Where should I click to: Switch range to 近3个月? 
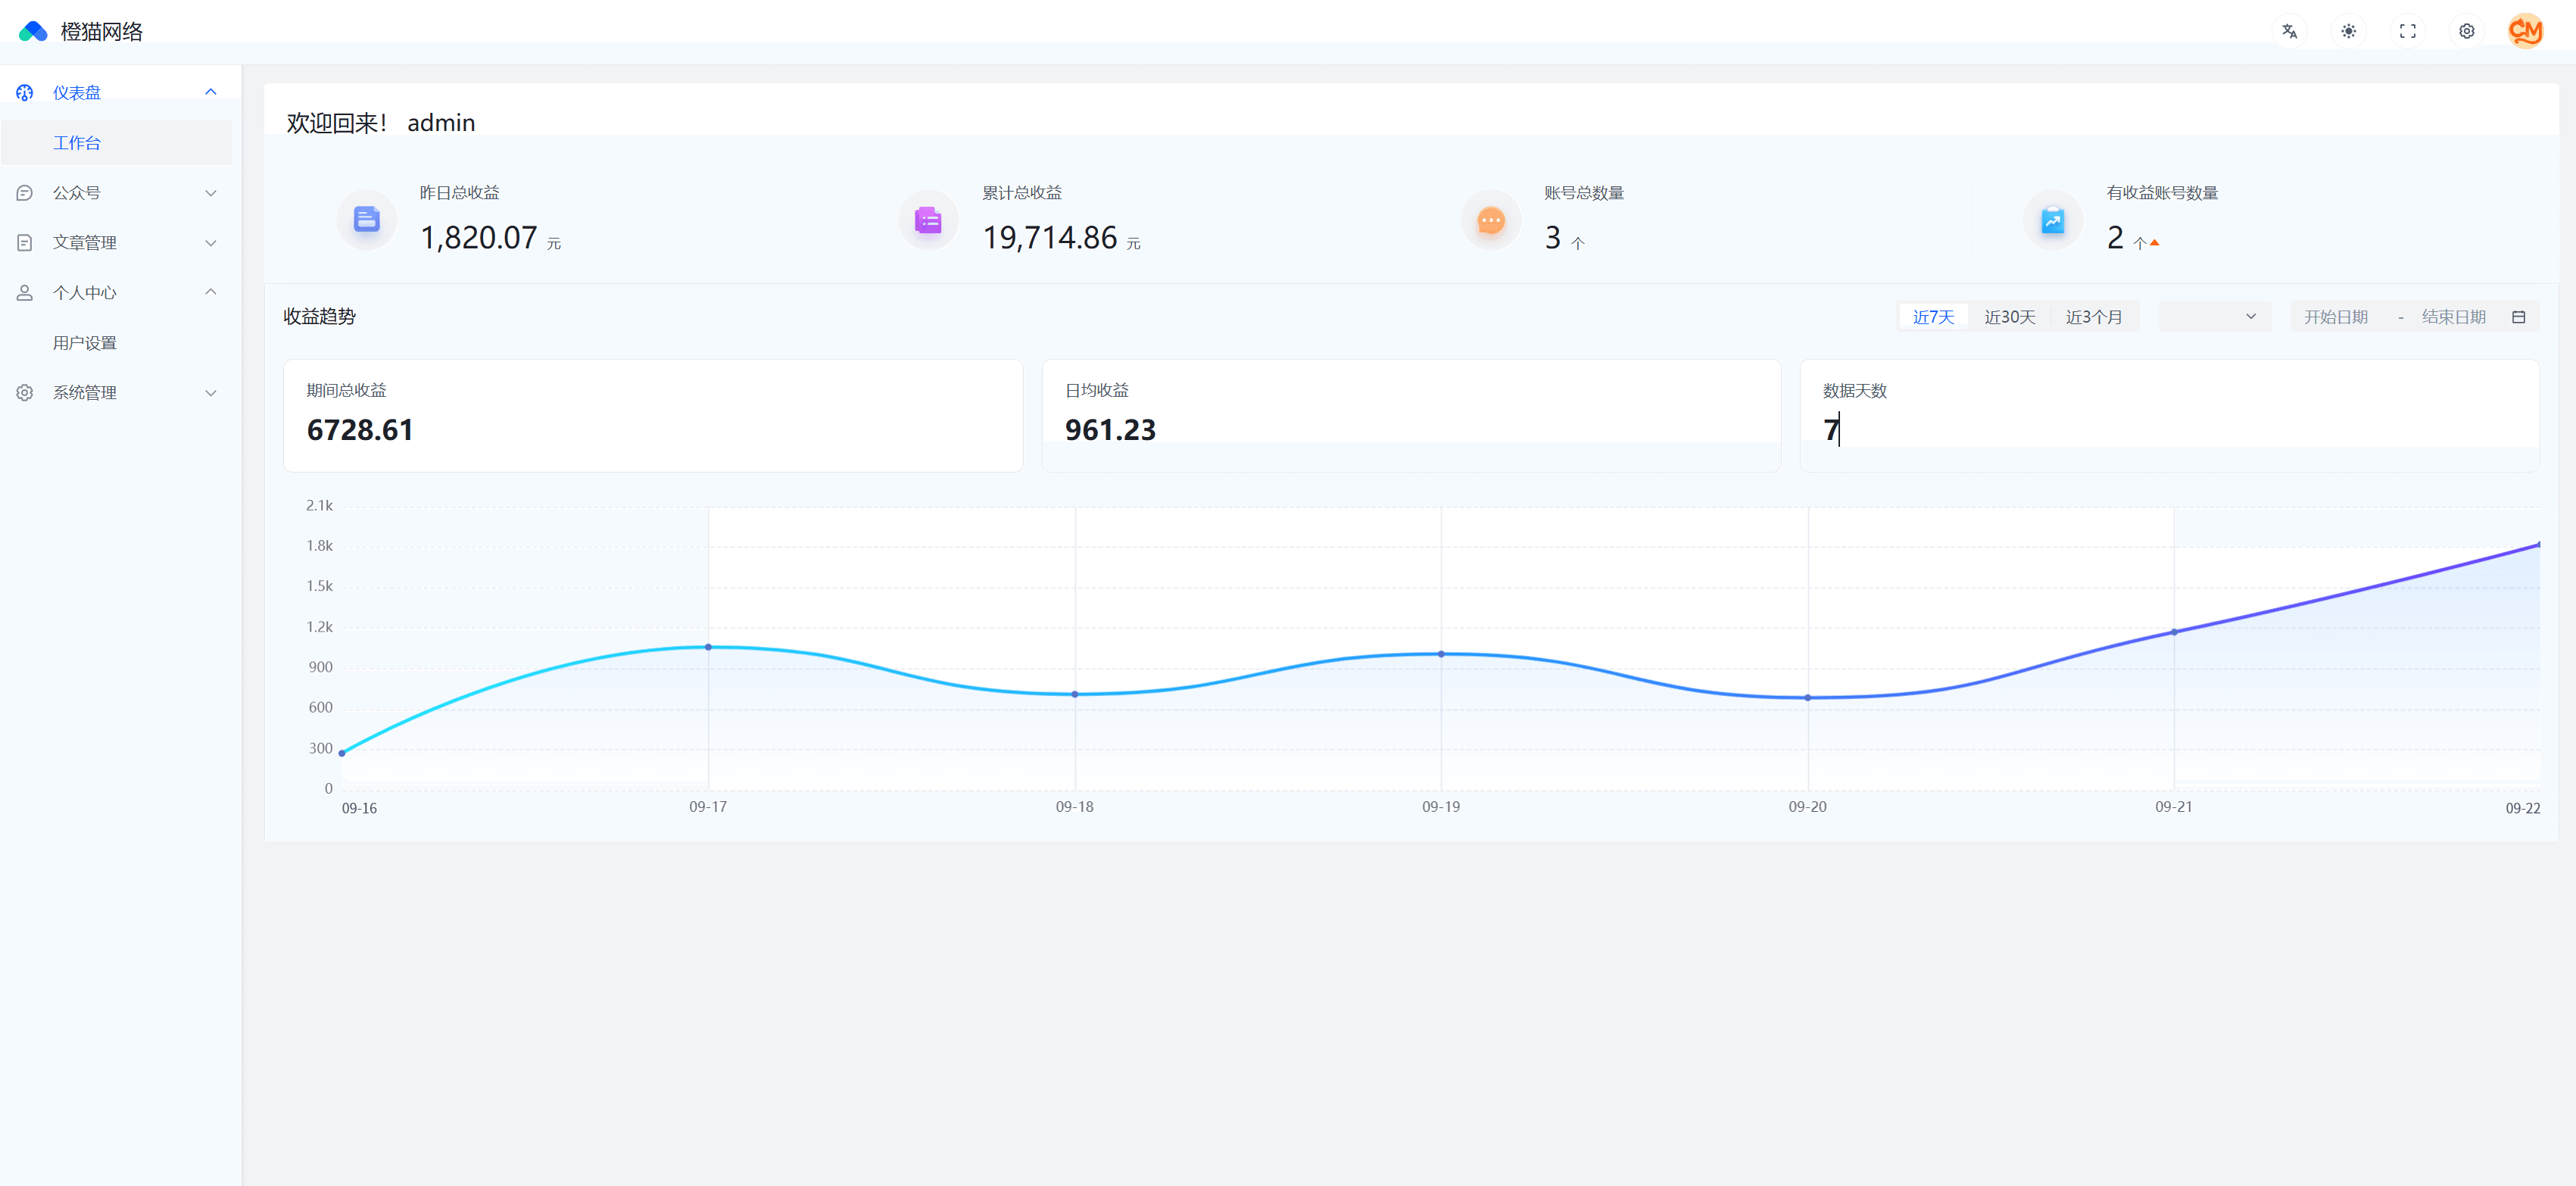point(2093,317)
